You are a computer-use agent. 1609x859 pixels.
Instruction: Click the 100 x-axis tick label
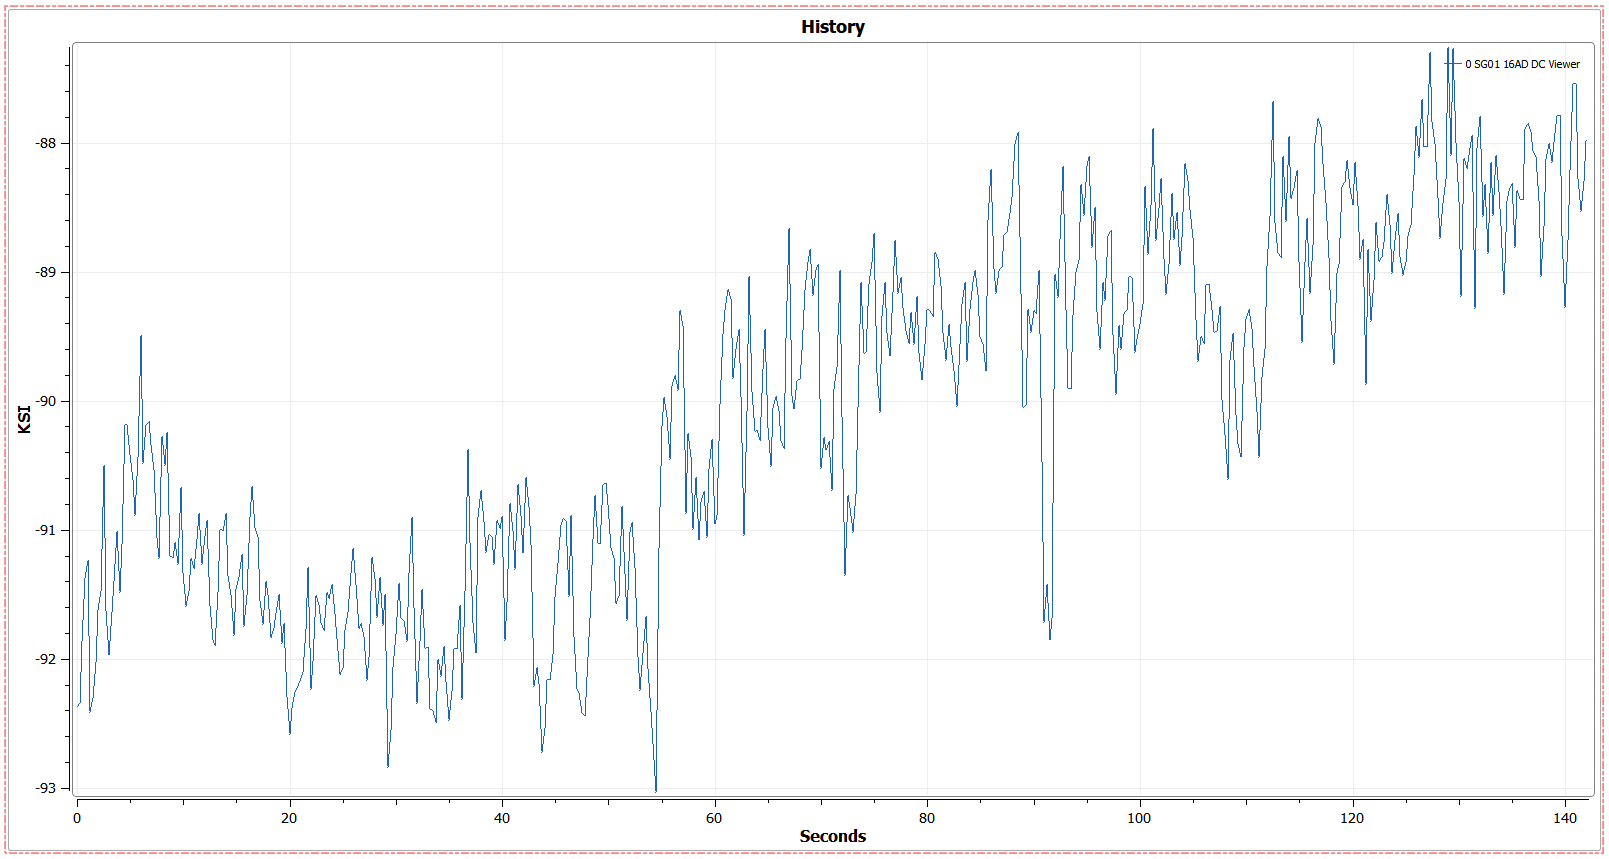(1139, 818)
